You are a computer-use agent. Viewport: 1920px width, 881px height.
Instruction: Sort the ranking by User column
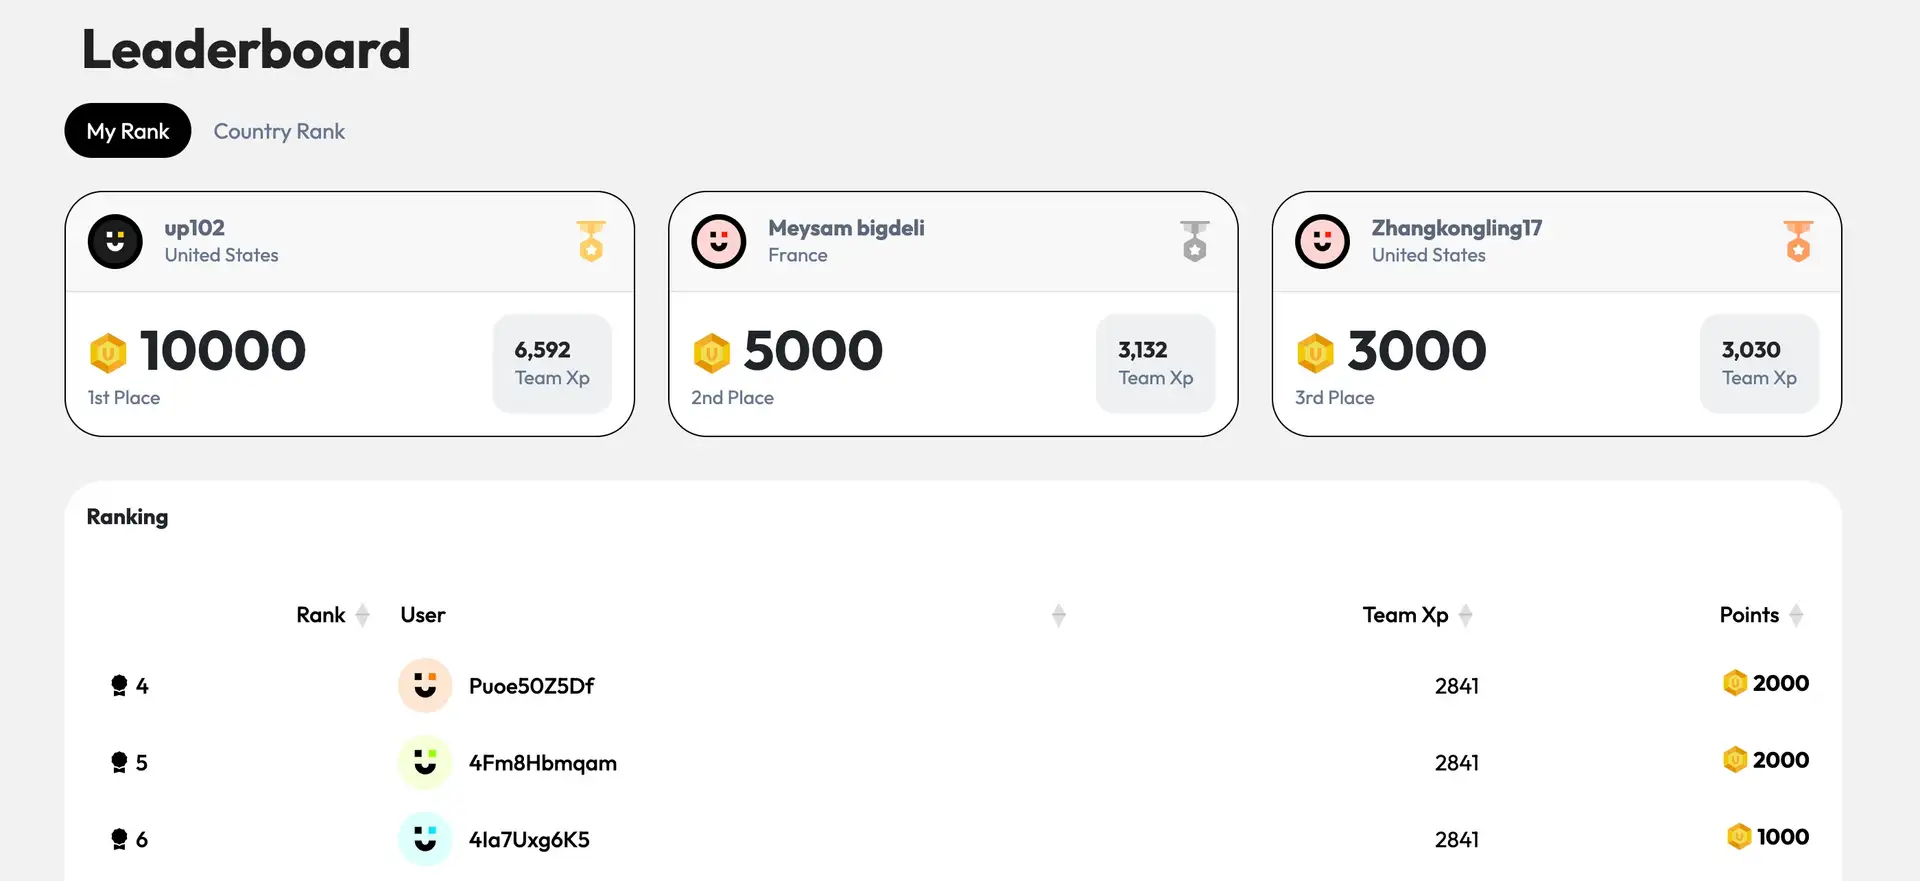point(1058,615)
